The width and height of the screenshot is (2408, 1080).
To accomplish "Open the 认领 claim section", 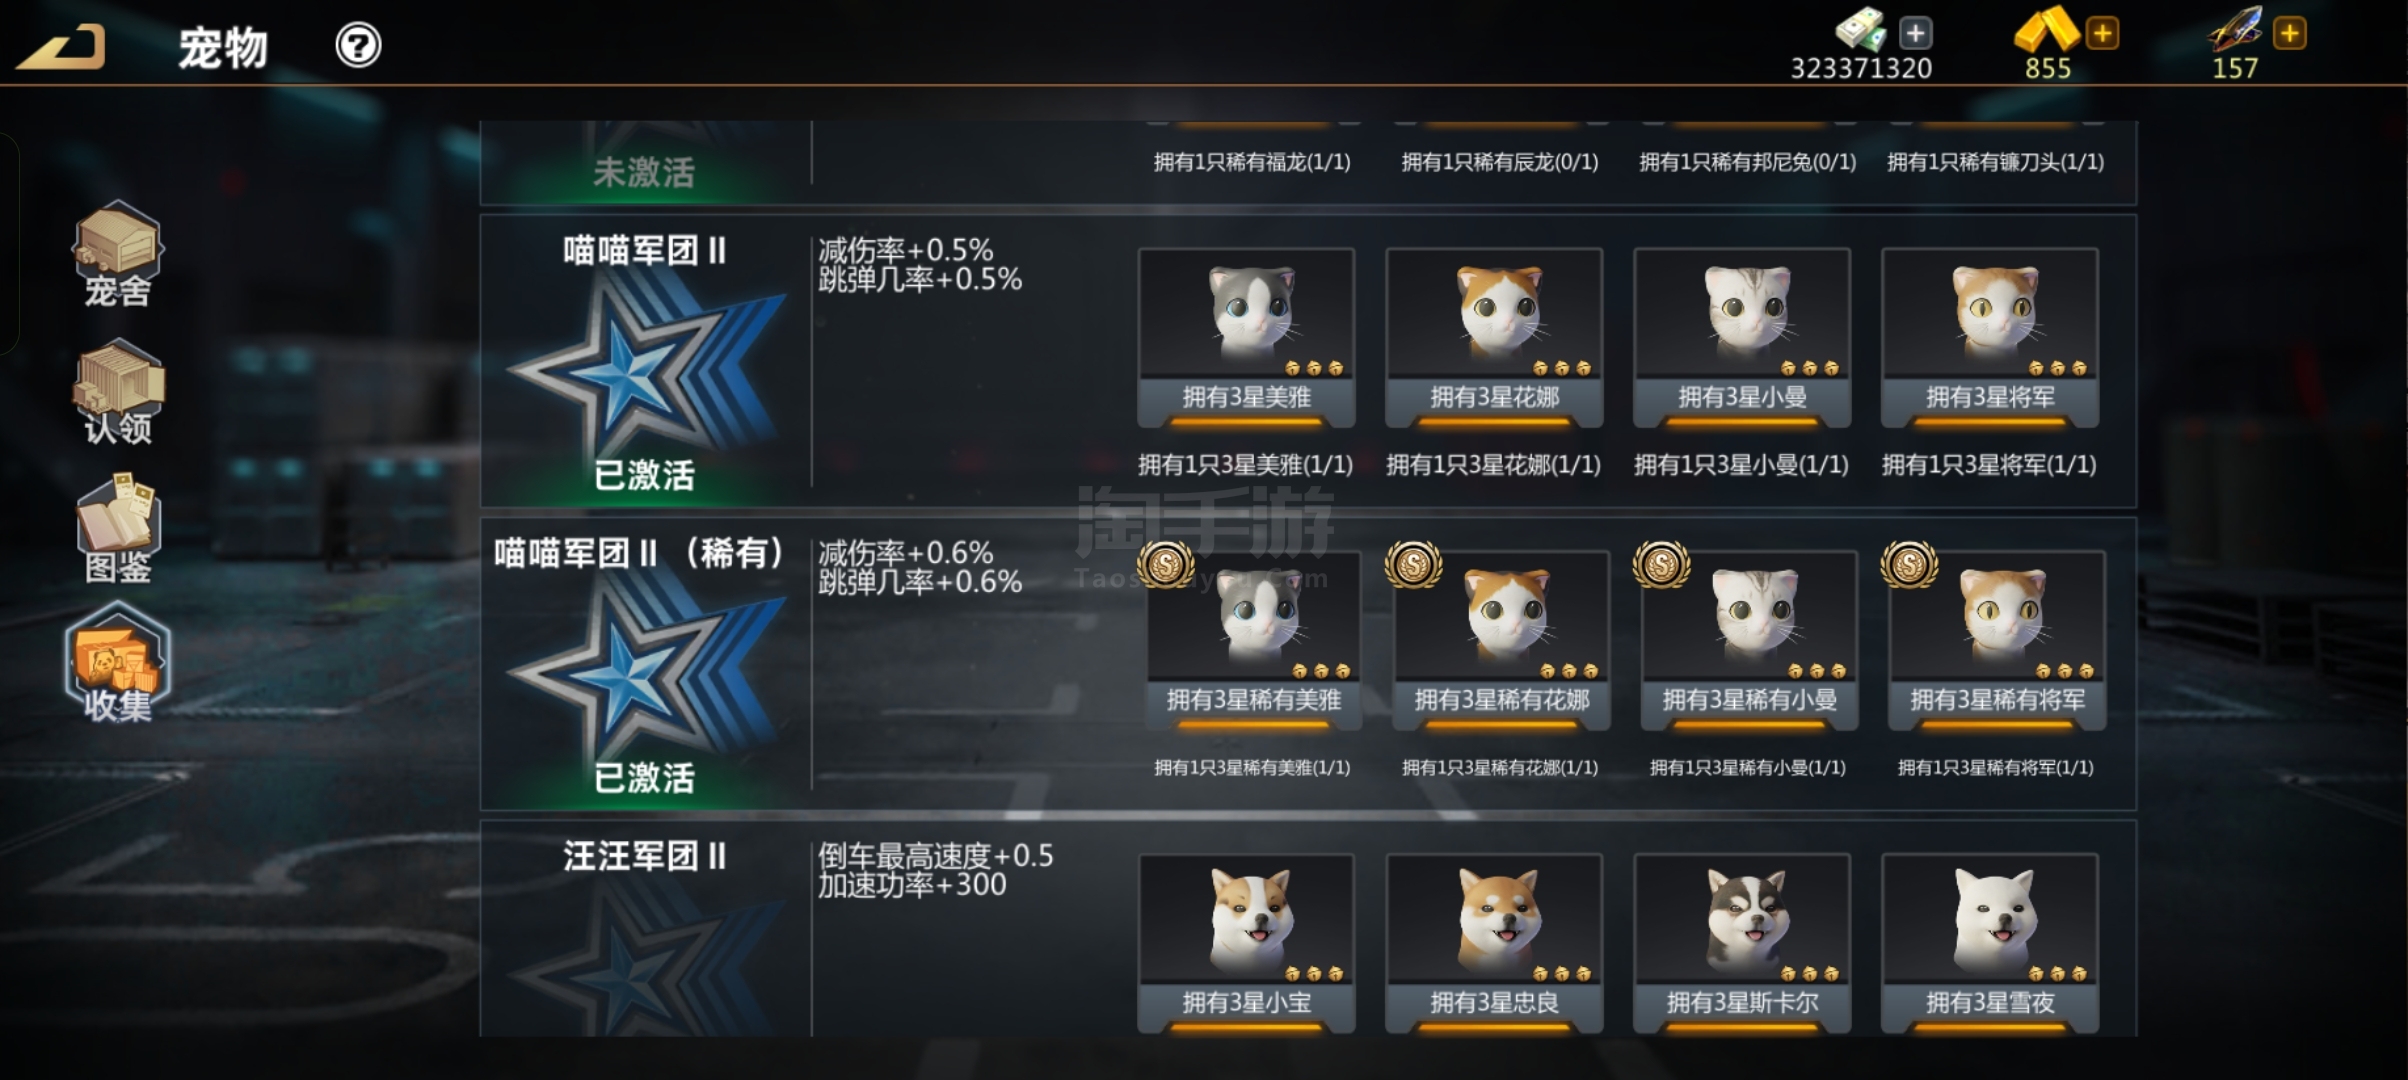I will (117, 392).
